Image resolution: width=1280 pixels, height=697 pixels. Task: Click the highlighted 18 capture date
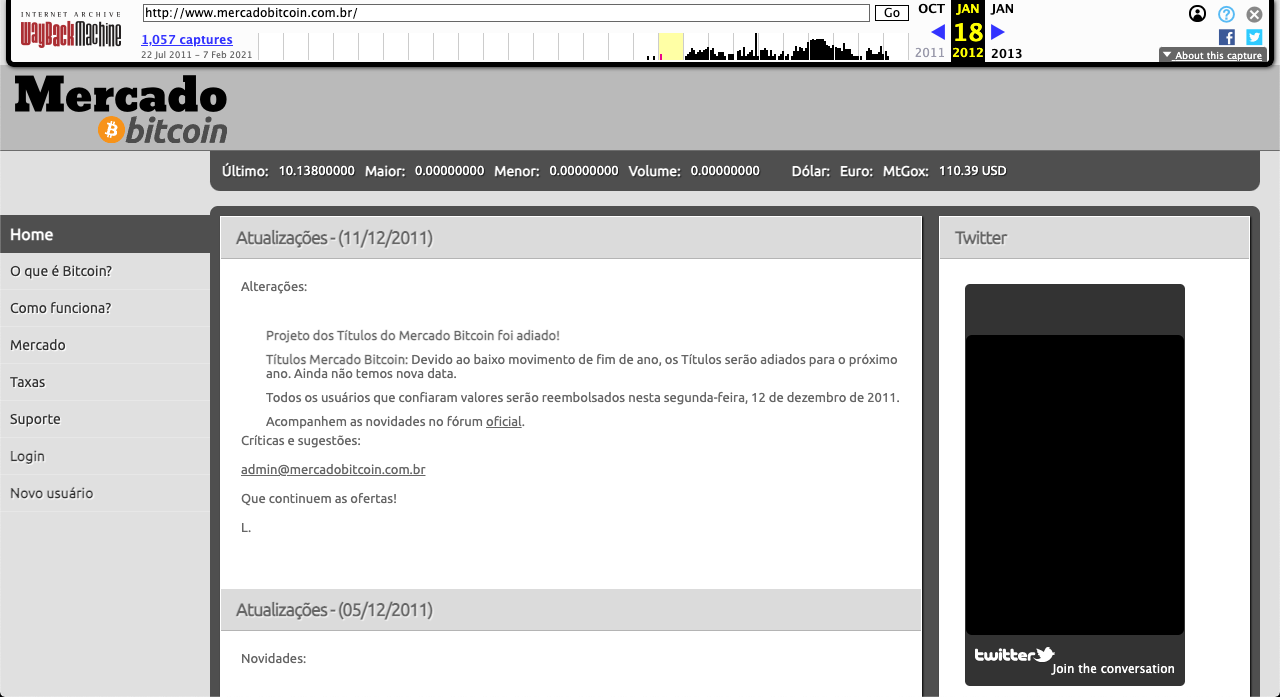pyautogui.click(x=968, y=32)
